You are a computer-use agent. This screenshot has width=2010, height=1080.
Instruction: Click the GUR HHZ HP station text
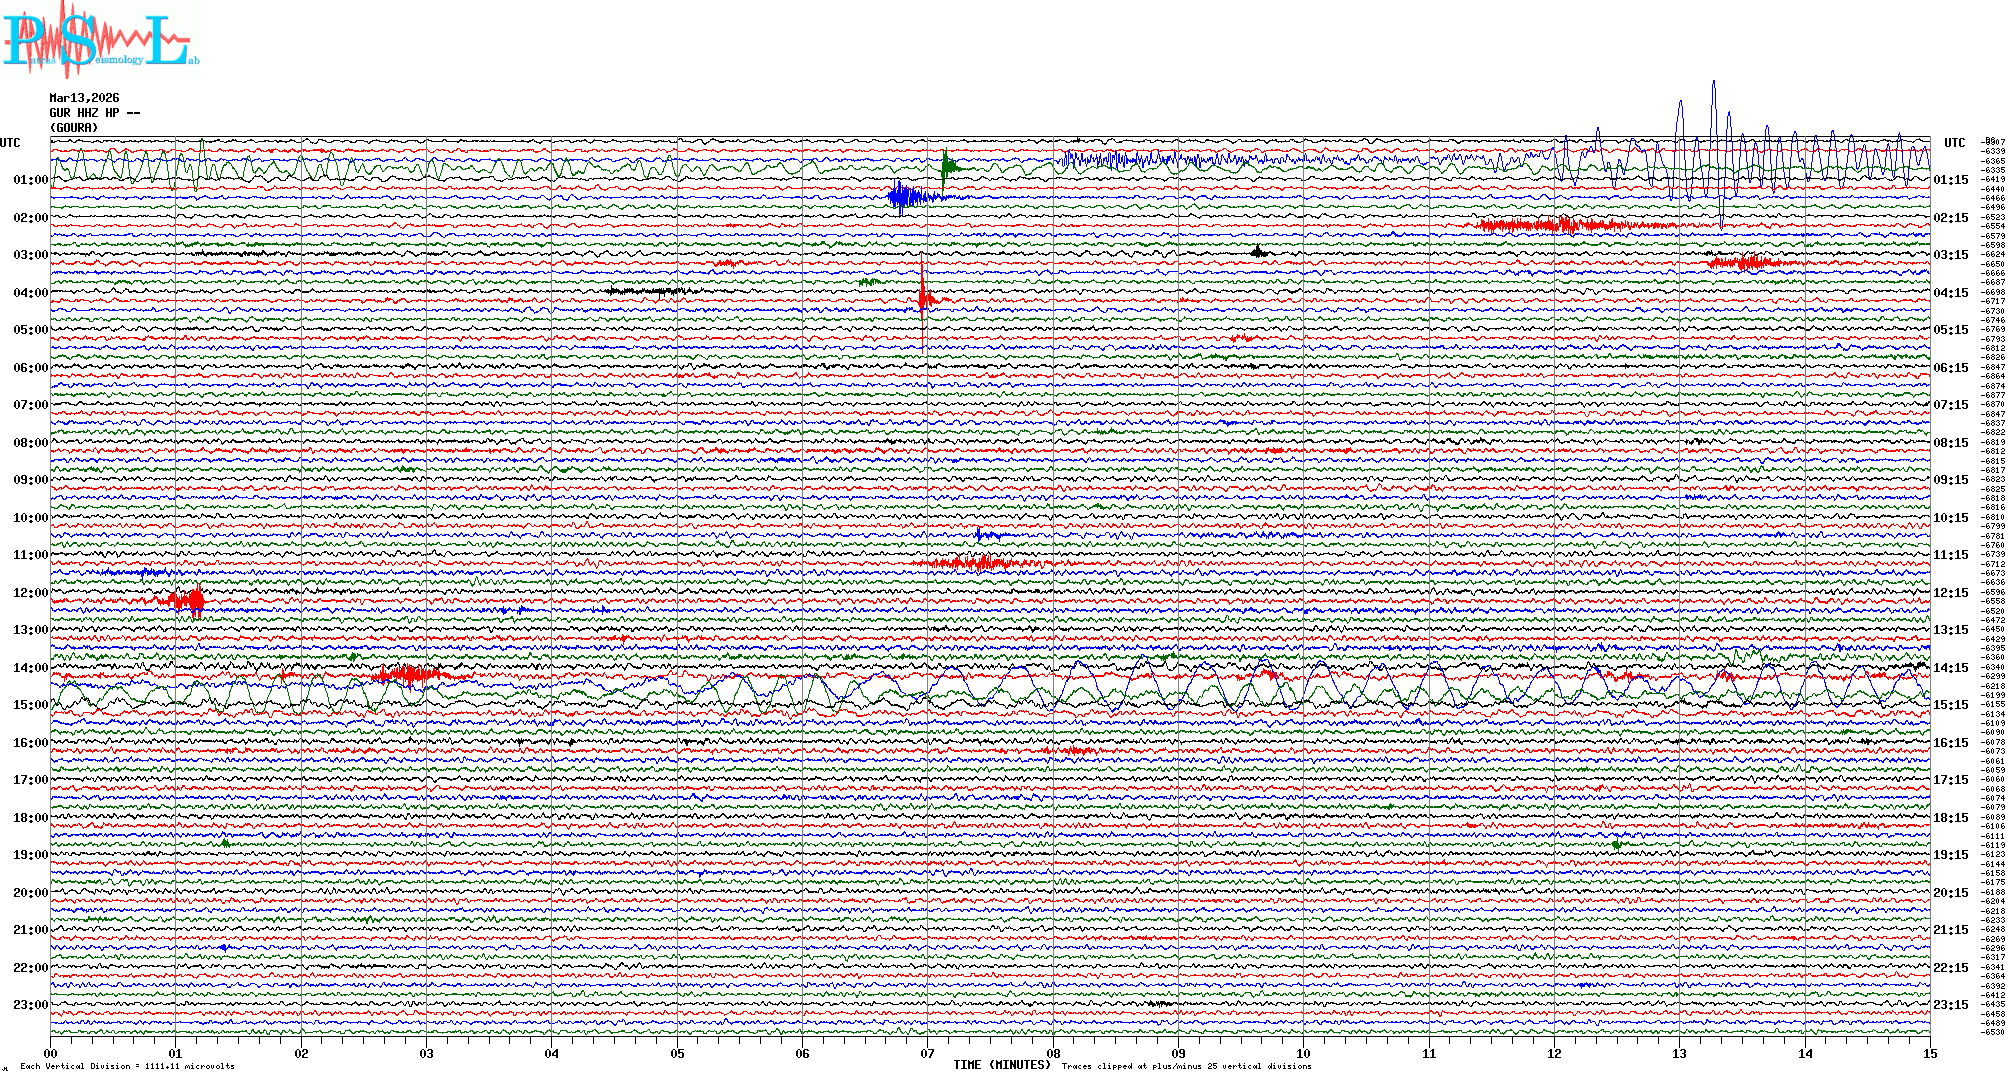pos(94,113)
